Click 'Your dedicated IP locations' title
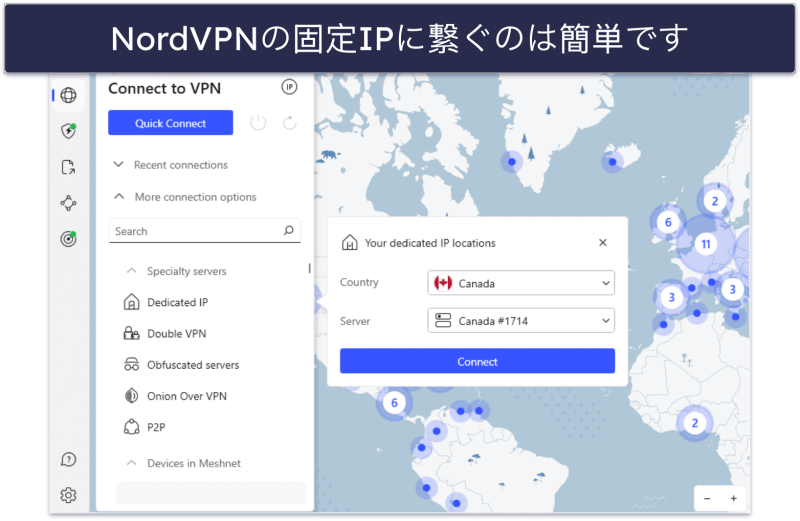The width and height of the screenshot is (800, 521). click(x=430, y=243)
